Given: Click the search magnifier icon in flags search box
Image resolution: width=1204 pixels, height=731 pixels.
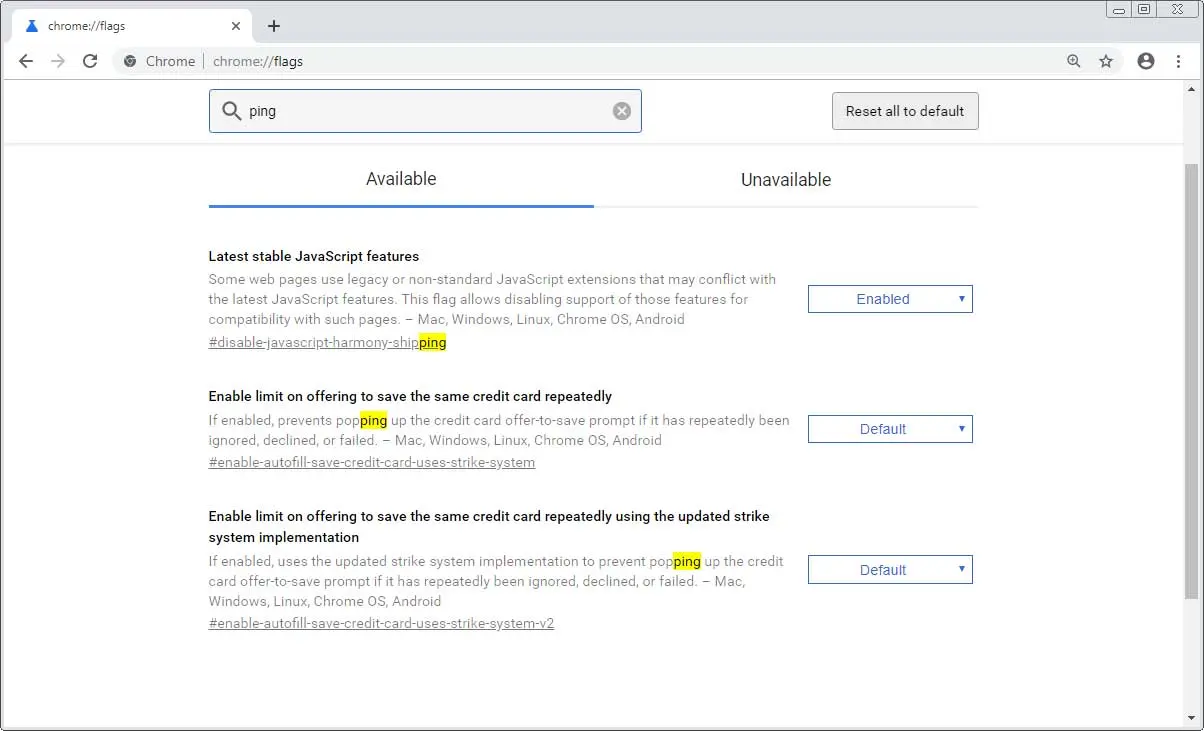Looking at the screenshot, I should point(232,111).
